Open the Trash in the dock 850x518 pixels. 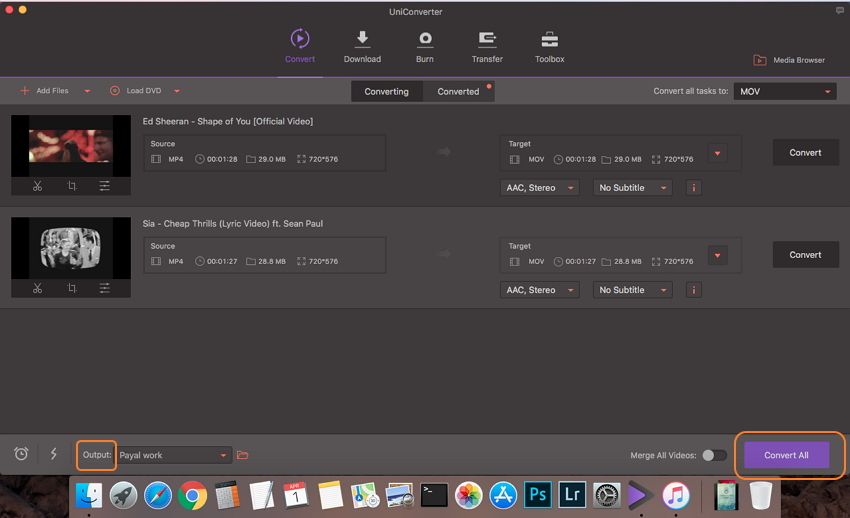[x=761, y=495]
